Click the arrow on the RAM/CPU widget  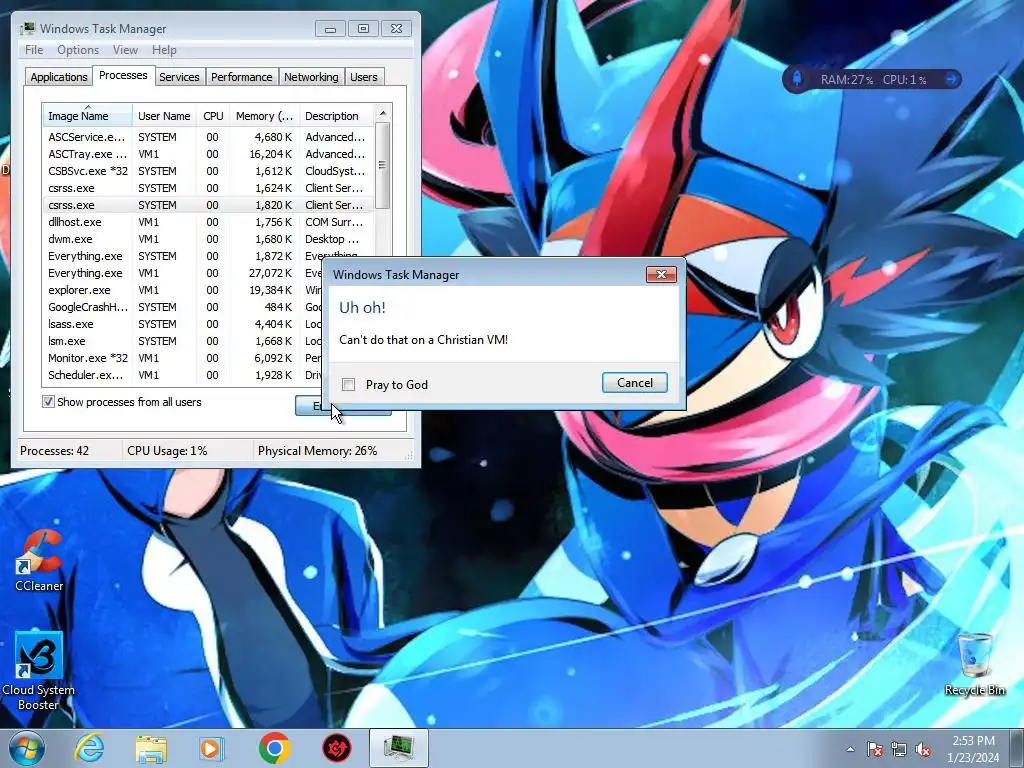pos(952,79)
